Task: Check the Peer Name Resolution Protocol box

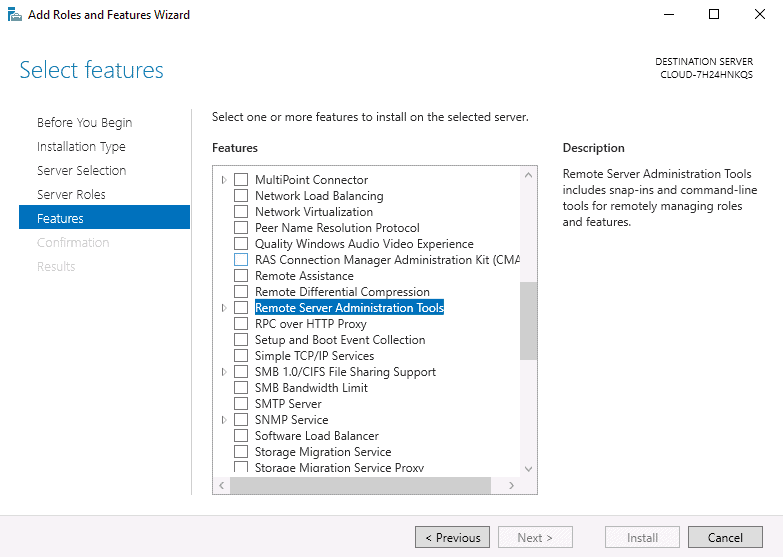Action: click(x=241, y=227)
